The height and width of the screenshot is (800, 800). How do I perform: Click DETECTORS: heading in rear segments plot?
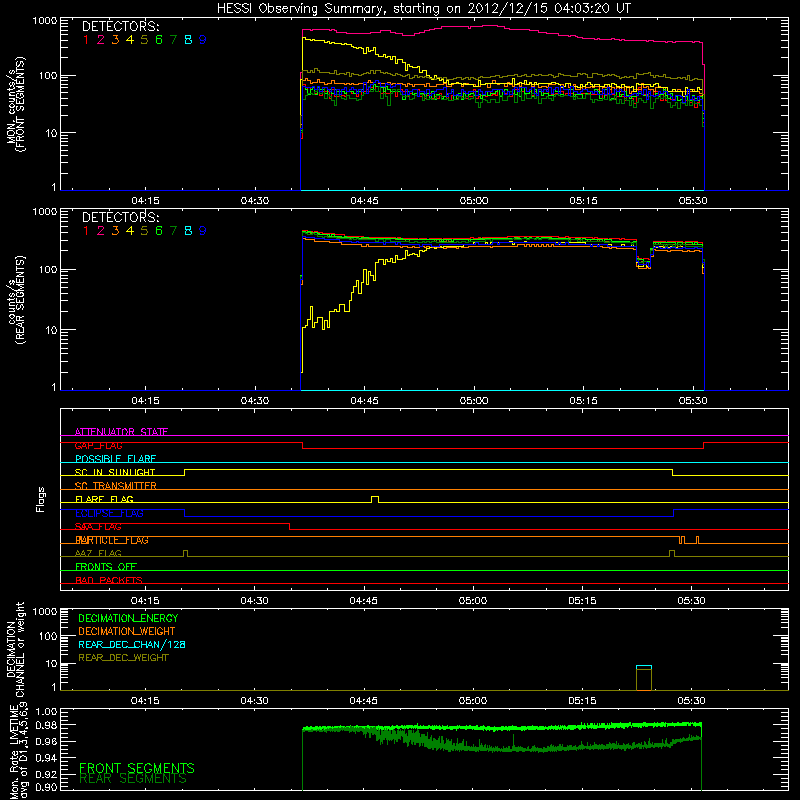tap(121, 217)
